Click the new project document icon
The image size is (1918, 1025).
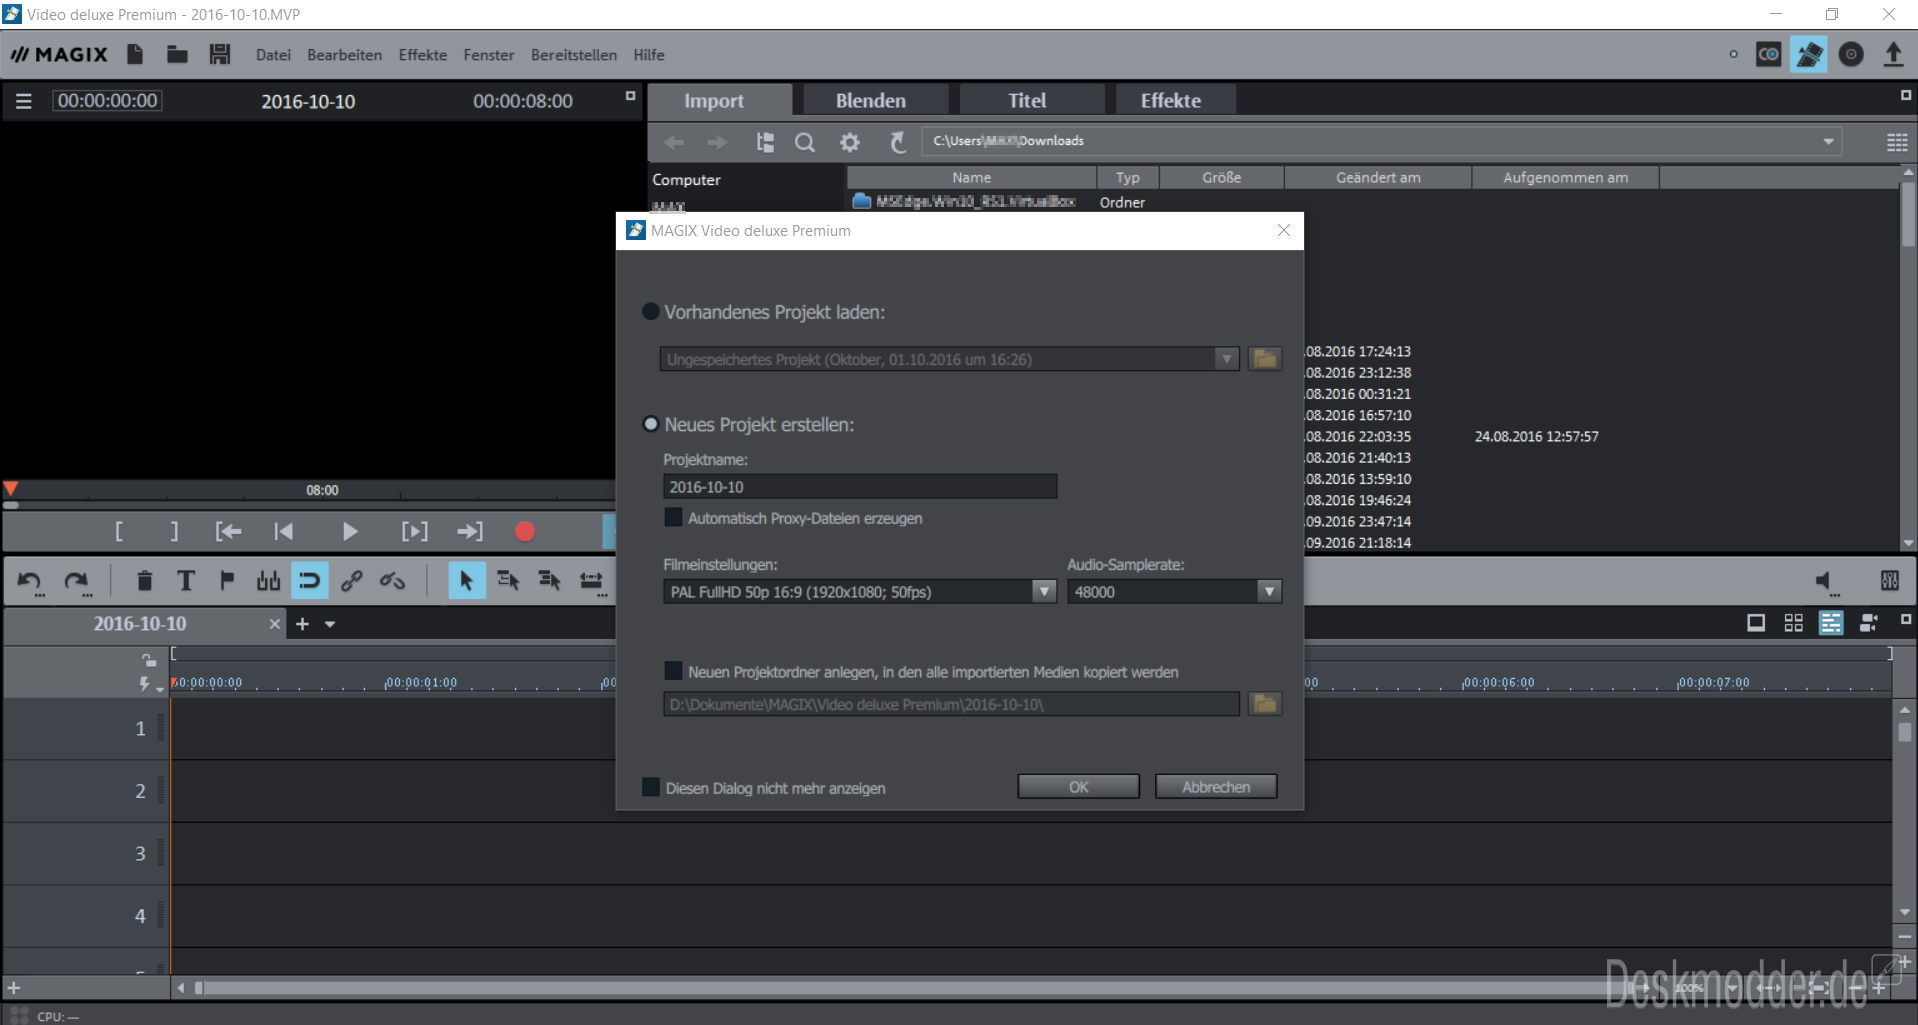135,54
